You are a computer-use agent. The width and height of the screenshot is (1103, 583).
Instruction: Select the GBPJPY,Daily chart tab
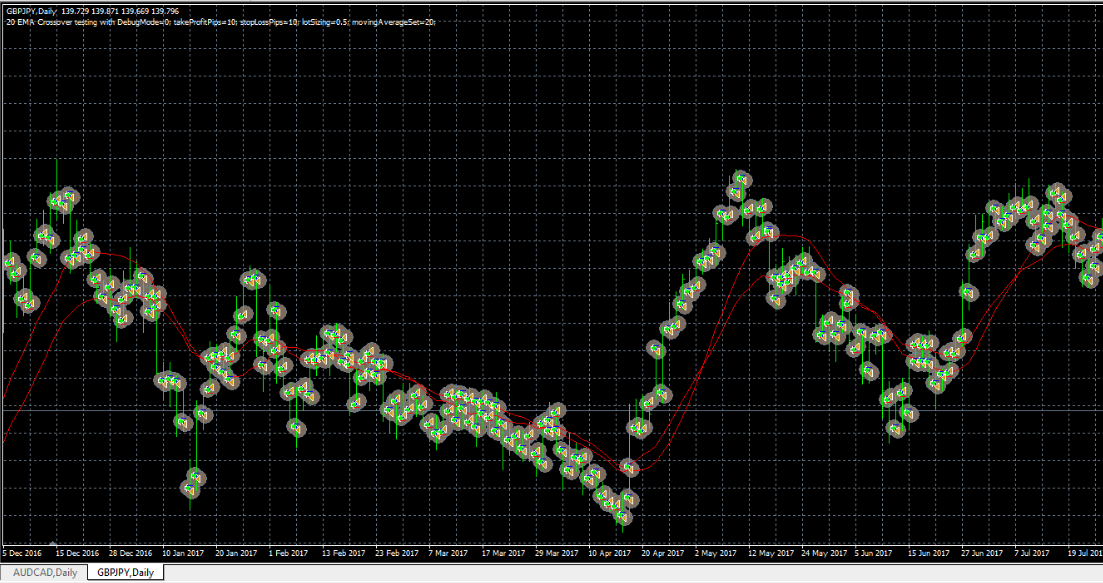pyautogui.click(x=126, y=572)
